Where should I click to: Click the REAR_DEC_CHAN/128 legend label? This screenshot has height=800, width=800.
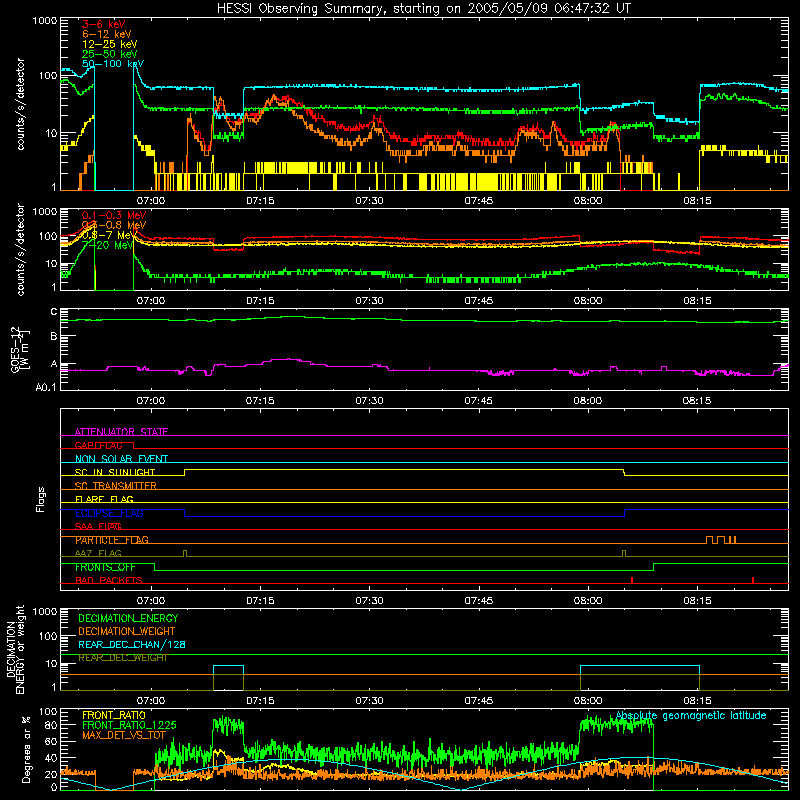pos(132,645)
